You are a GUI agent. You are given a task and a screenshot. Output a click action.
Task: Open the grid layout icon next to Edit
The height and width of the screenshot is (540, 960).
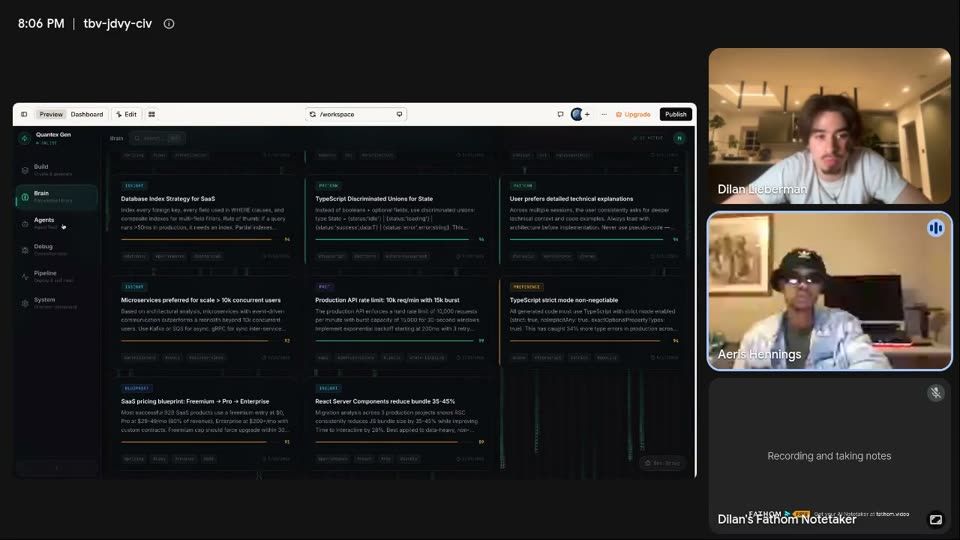(152, 114)
